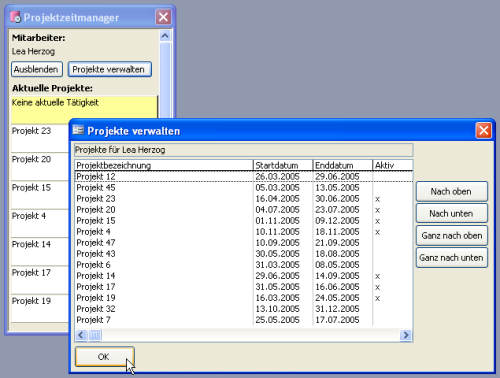This screenshot has height=378, width=500.
Task: Select Projekt 20 row in the dialog list
Action: (244, 209)
